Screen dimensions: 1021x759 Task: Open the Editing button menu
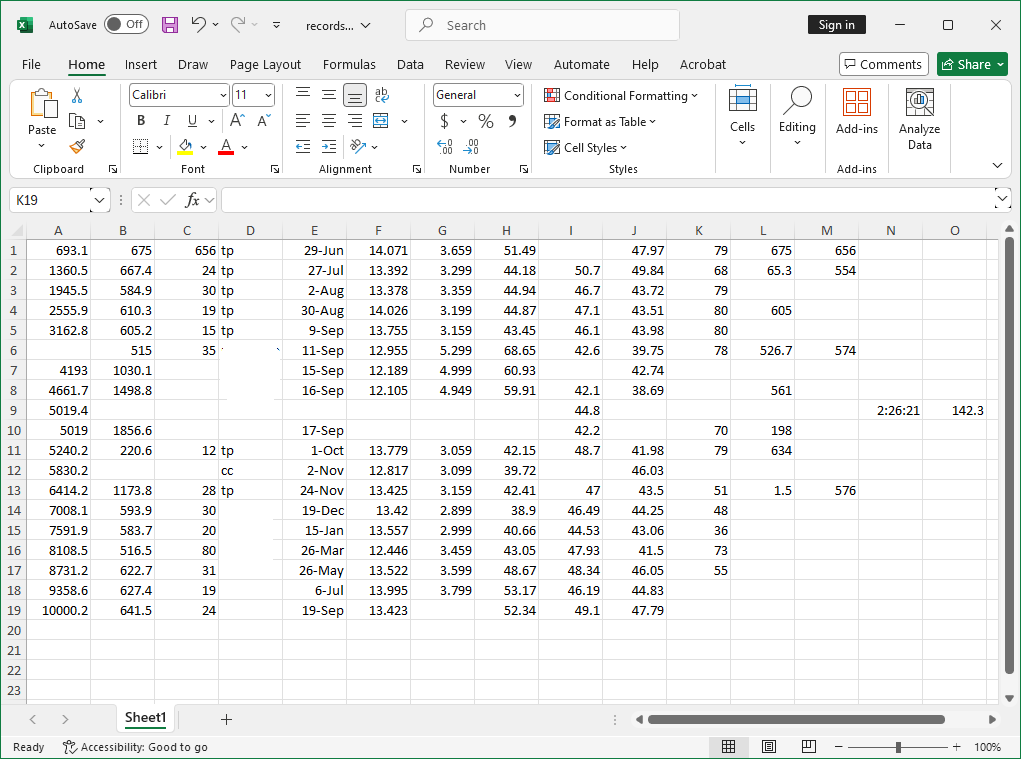click(797, 116)
